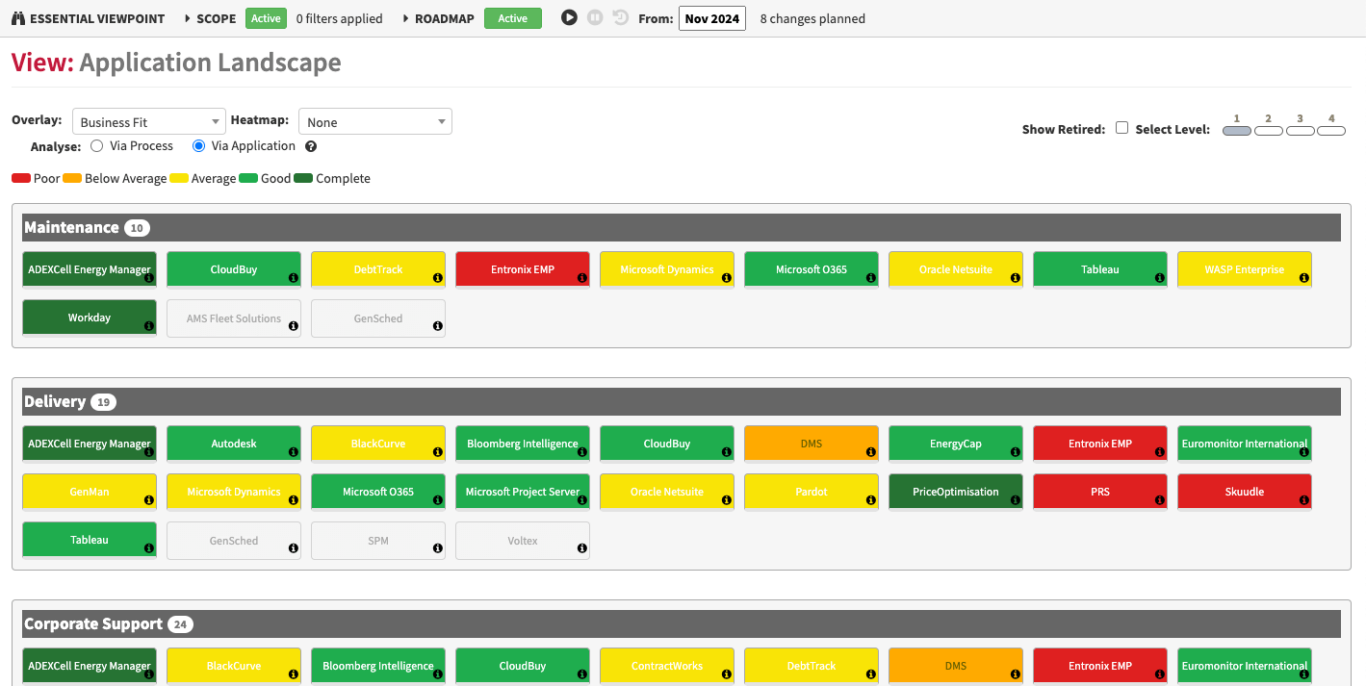Click info icon on Skuudle tile
1366x686 pixels.
1304,500
